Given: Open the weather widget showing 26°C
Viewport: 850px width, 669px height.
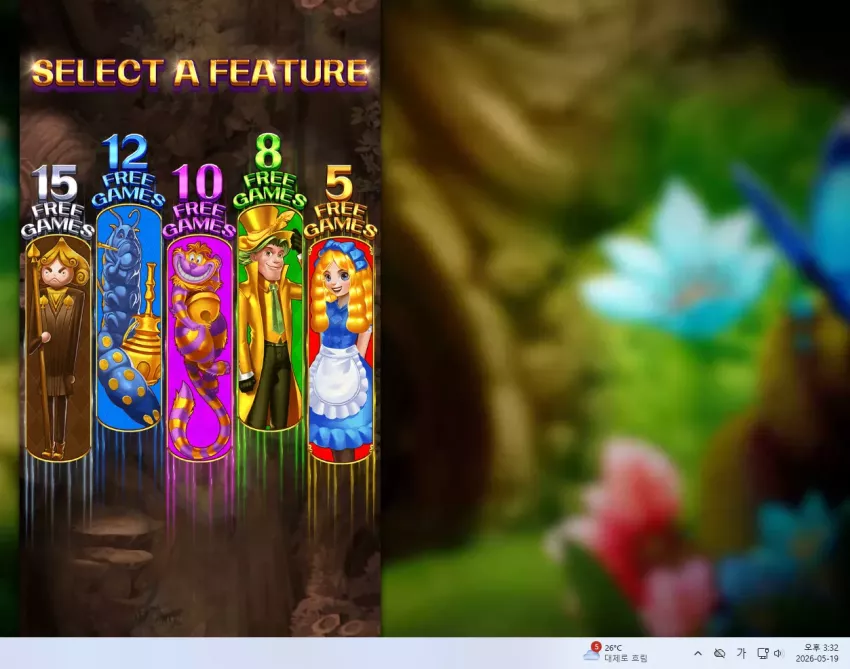Looking at the screenshot, I should pos(615,653).
